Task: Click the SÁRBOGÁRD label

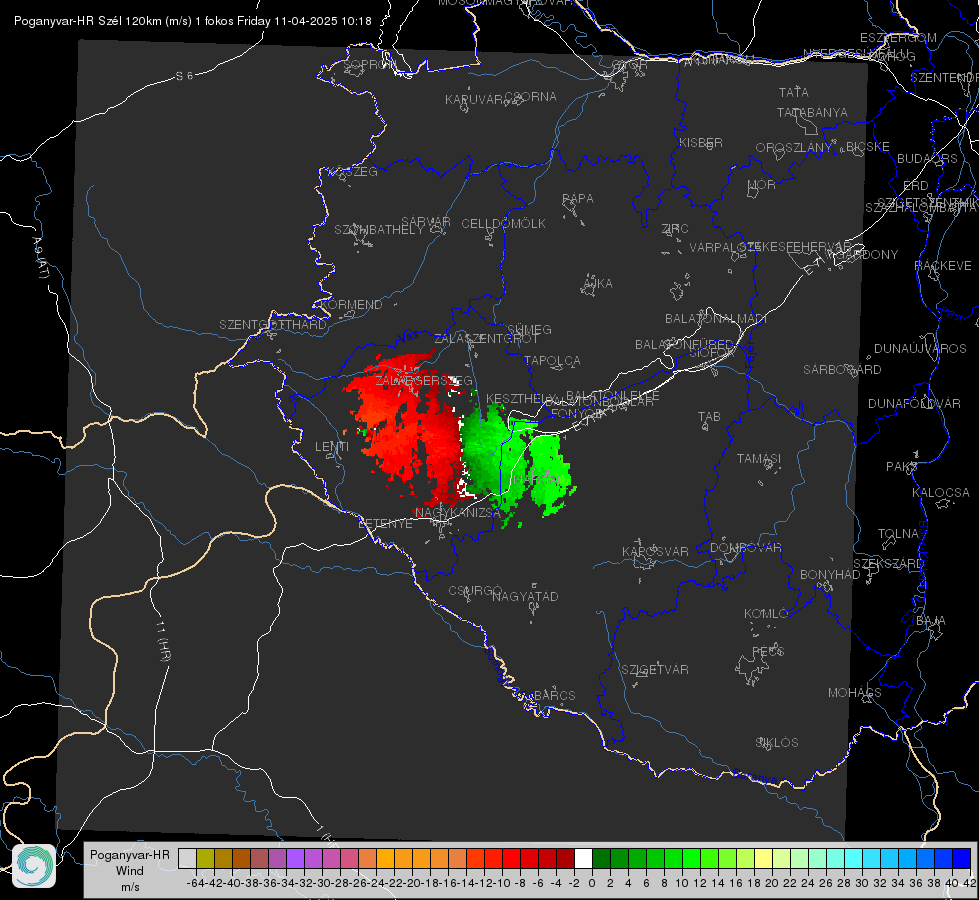Action: click(x=842, y=370)
